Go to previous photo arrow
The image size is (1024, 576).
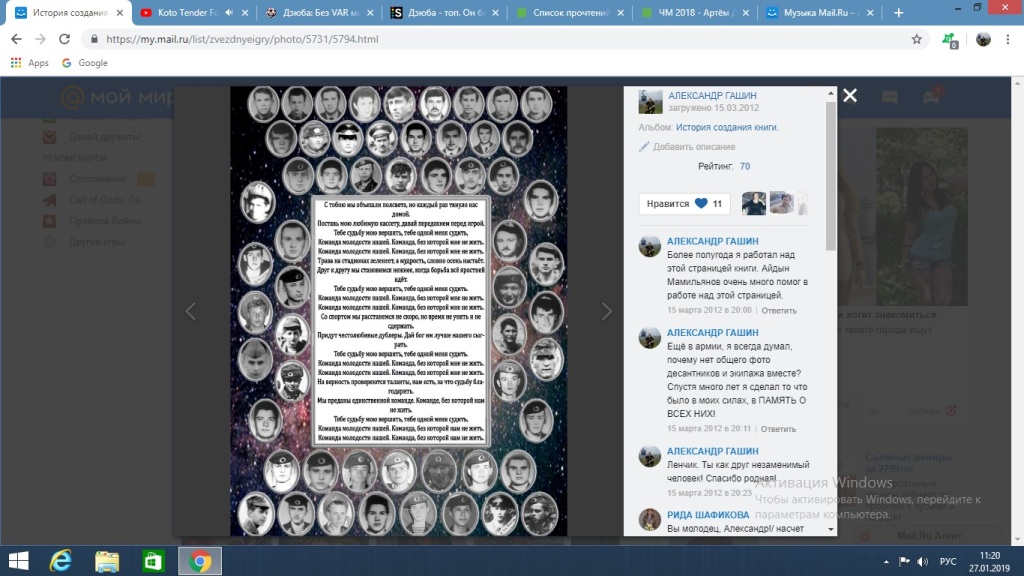pyautogui.click(x=191, y=312)
